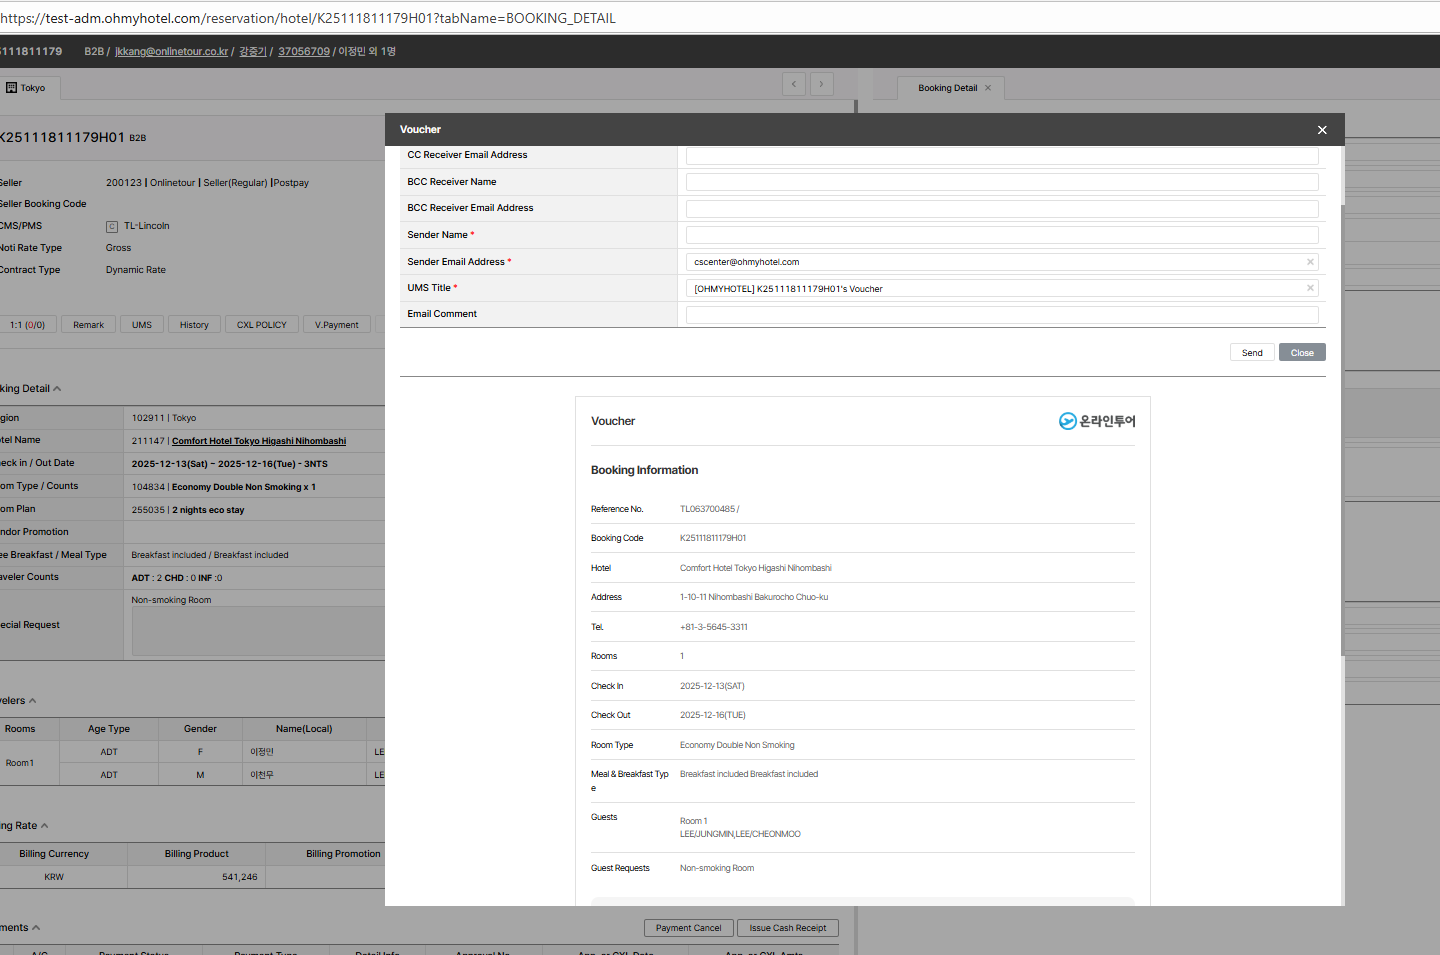Close the Voucher dialog with X icon
This screenshot has height=955, width=1440.
(1322, 130)
